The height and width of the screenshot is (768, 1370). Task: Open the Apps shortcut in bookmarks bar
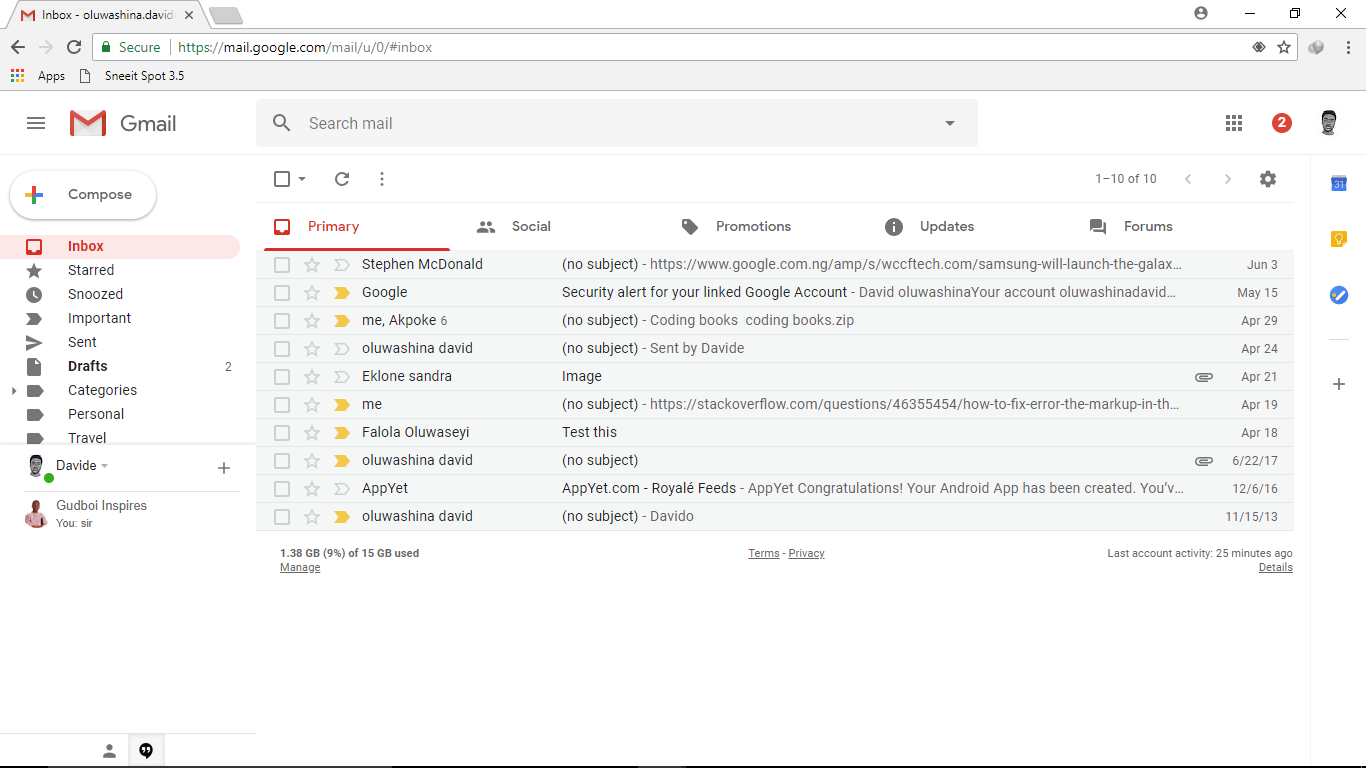coord(37,76)
